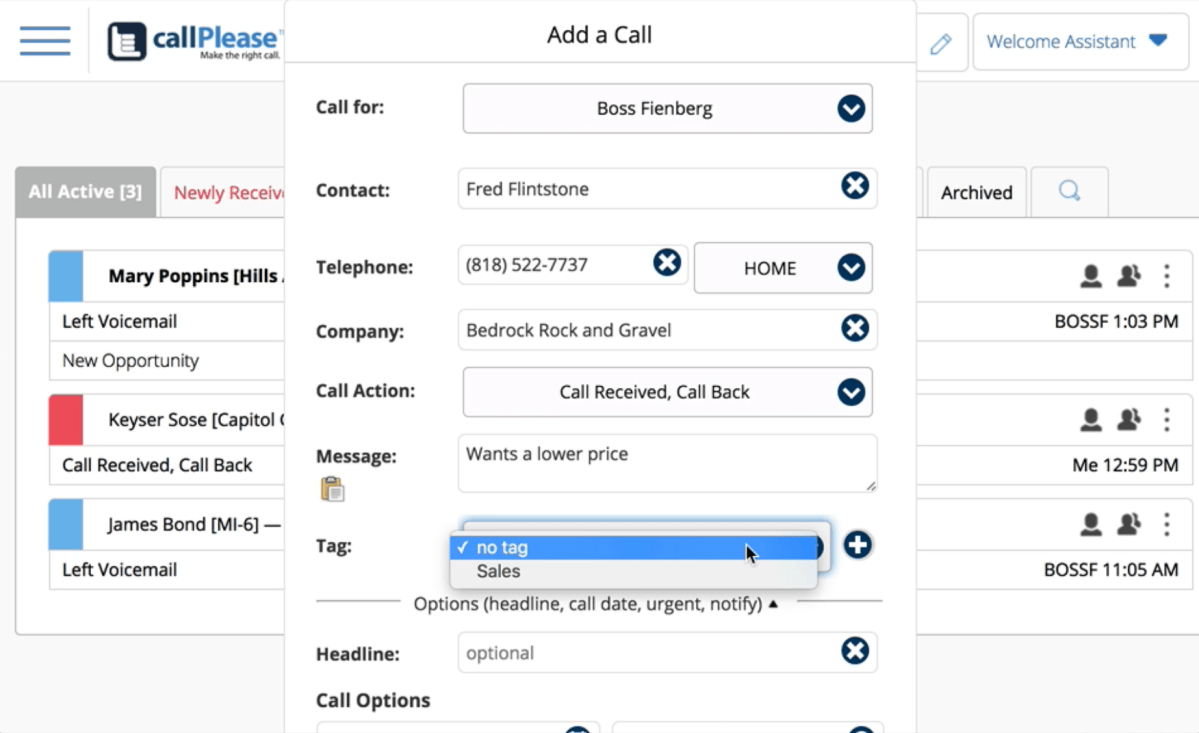
Task: Paste text via the clipboard icon under Message
Action: tap(330, 488)
